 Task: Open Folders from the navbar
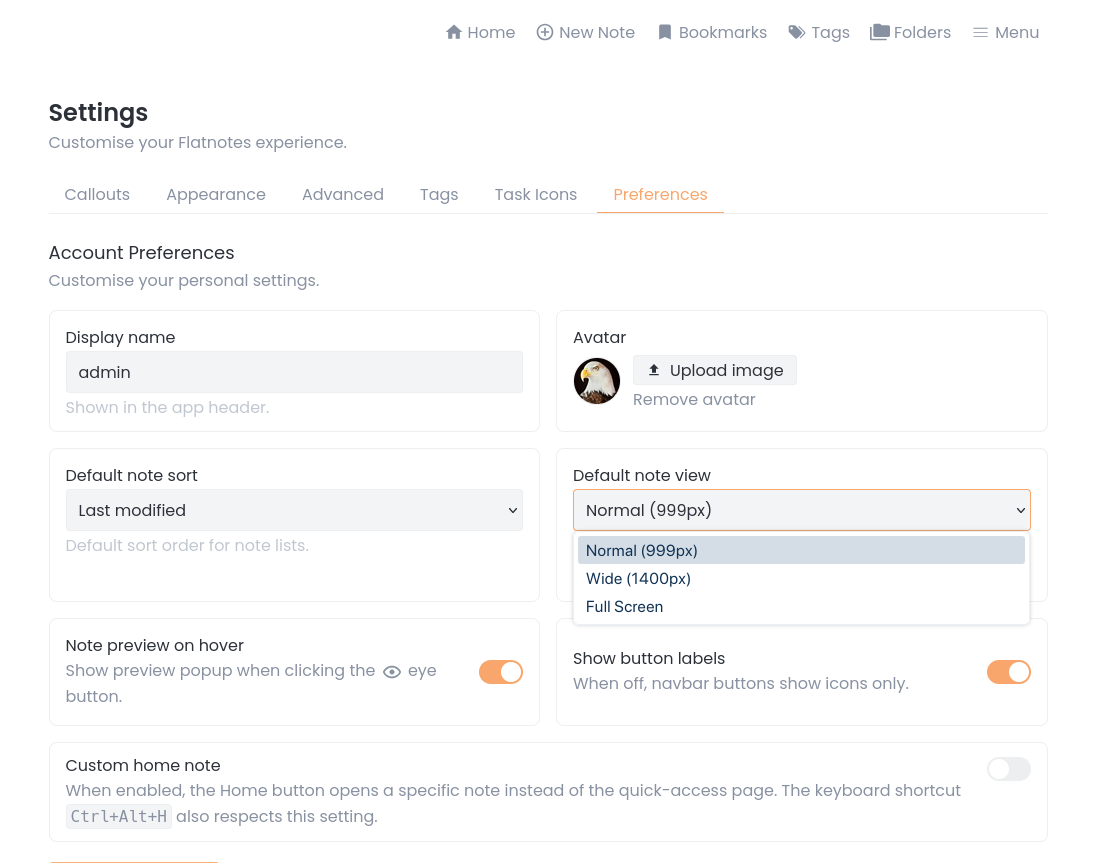pos(910,32)
